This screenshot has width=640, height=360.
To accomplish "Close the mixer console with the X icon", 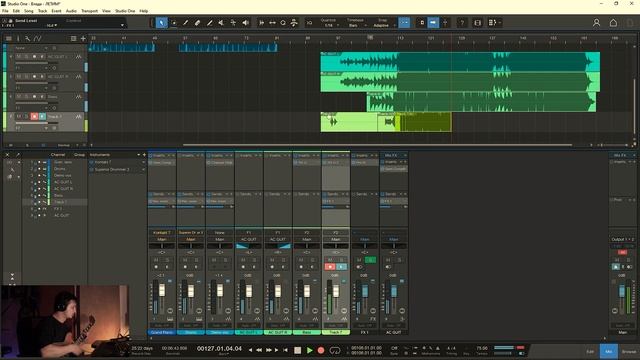I will point(7,155).
